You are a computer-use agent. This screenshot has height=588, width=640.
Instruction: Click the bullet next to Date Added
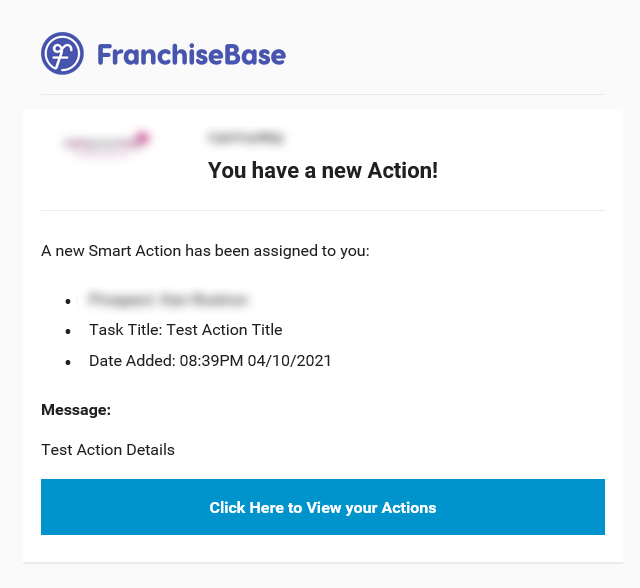[68, 361]
